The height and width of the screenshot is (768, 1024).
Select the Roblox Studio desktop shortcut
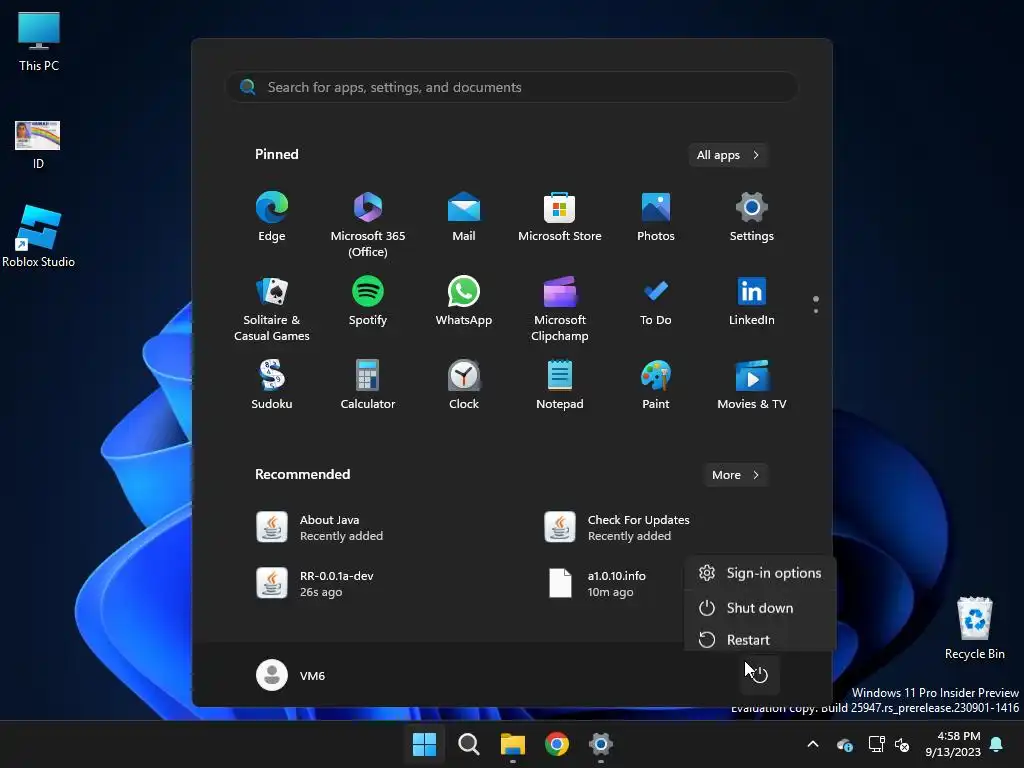pyautogui.click(x=39, y=236)
